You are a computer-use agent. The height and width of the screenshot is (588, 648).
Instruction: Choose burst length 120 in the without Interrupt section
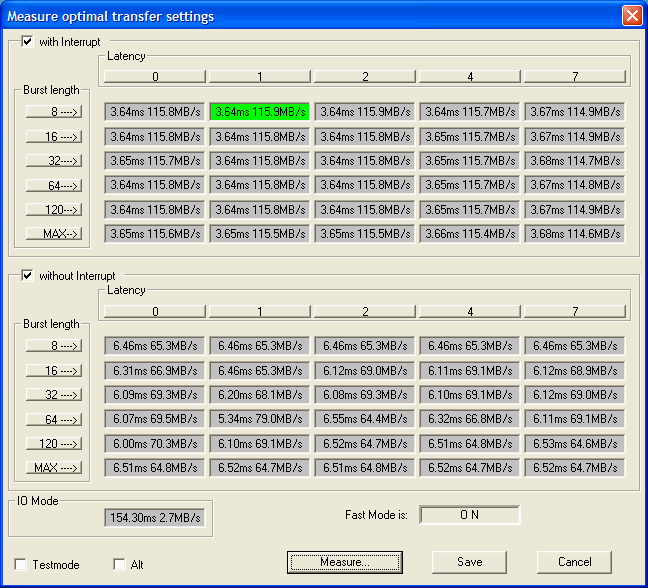tap(53, 442)
